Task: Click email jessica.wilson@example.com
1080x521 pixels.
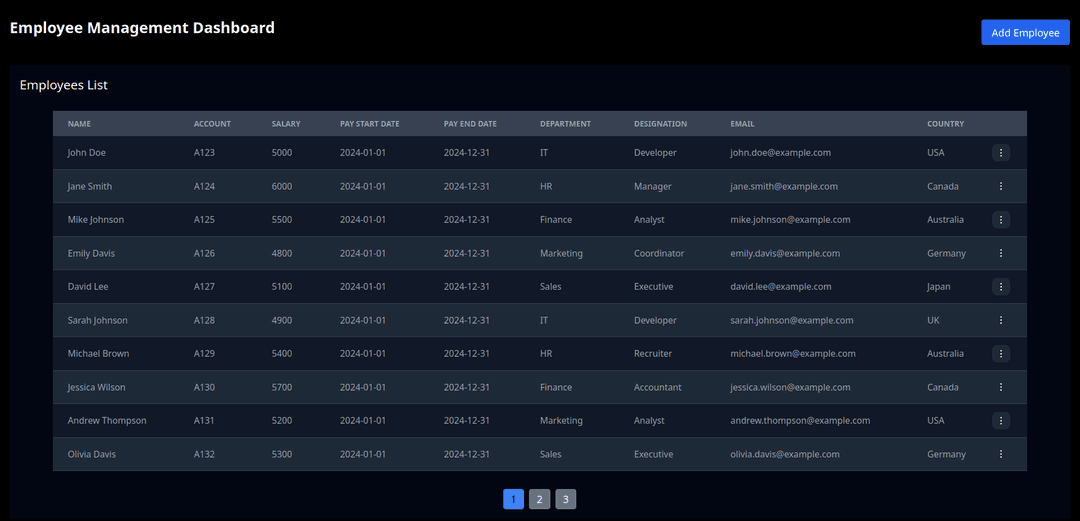Action: point(791,387)
